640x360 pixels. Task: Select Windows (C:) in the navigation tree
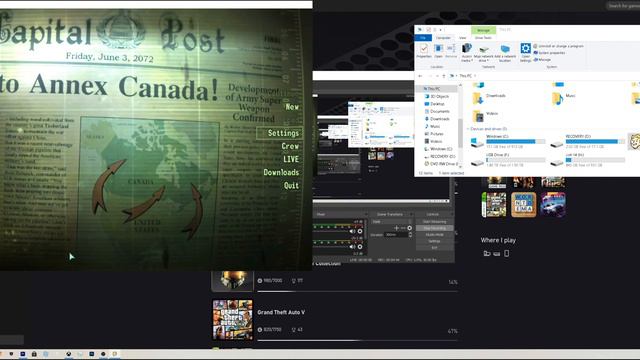[x=438, y=149]
